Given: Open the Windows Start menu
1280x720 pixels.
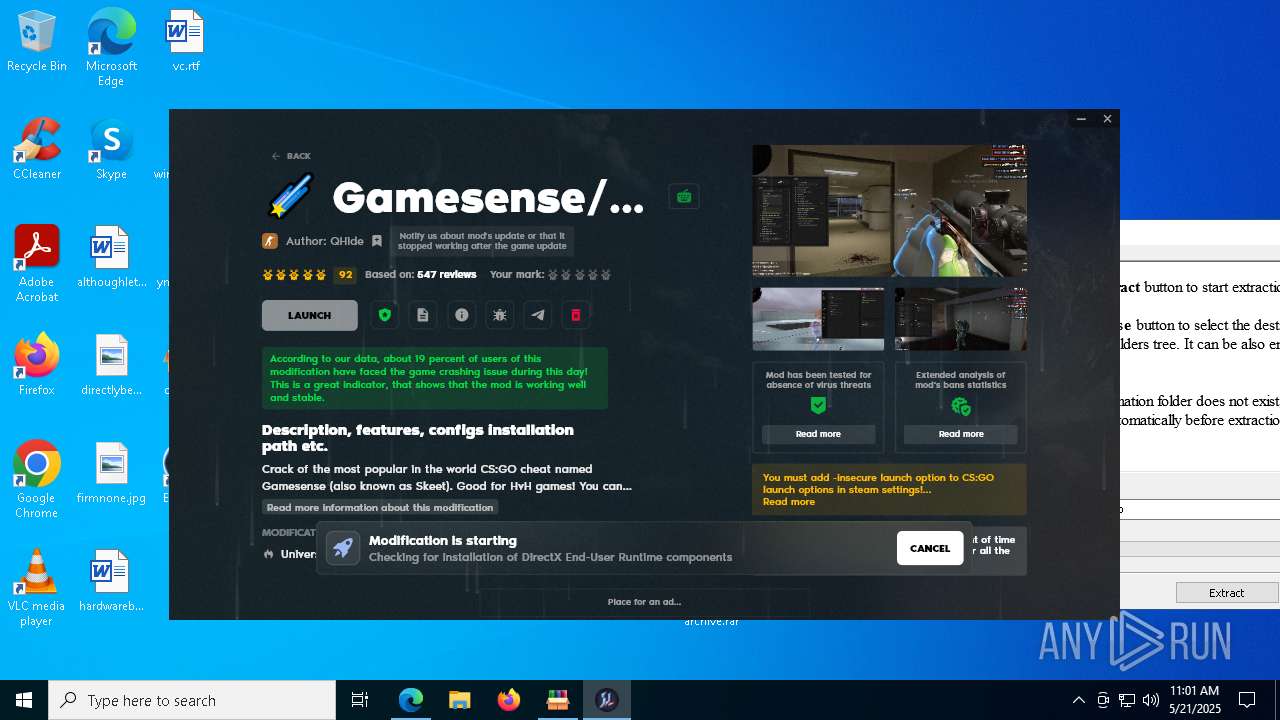Looking at the screenshot, I should (x=24, y=700).
